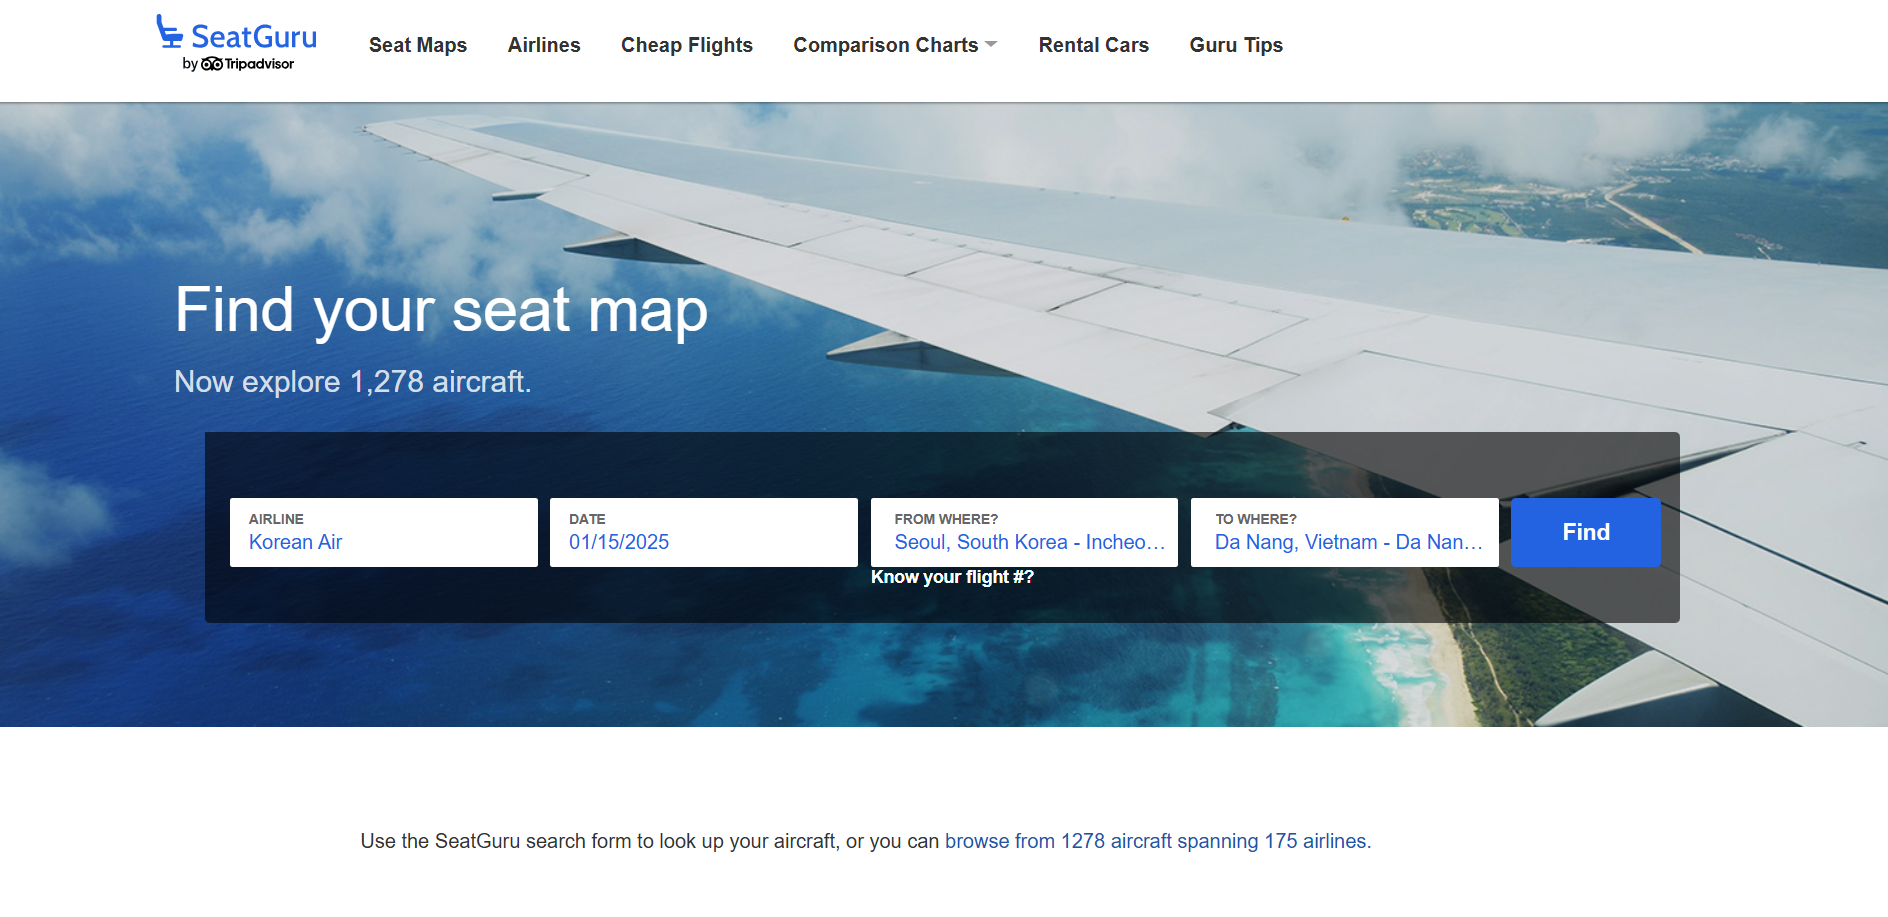Screen dimensions: 1888x917
Task: Click the 'Now explore 1,278 aircraft.' text
Action: pyautogui.click(x=353, y=382)
